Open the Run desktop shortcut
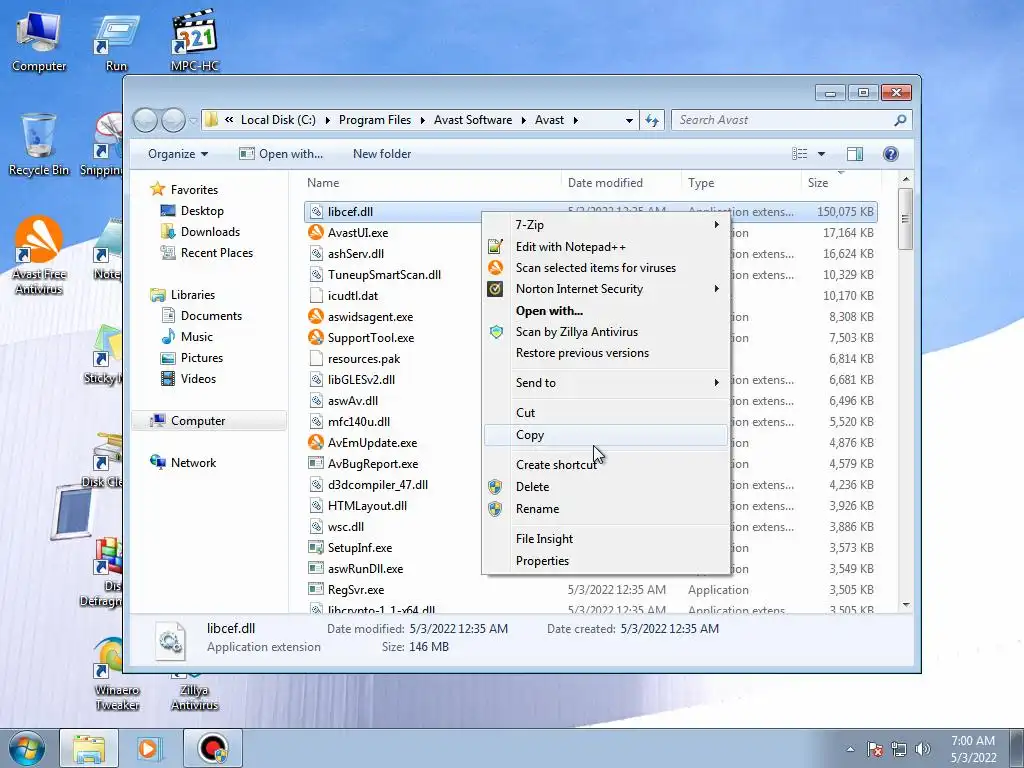Image resolution: width=1024 pixels, height=768 pixels. 116,41
